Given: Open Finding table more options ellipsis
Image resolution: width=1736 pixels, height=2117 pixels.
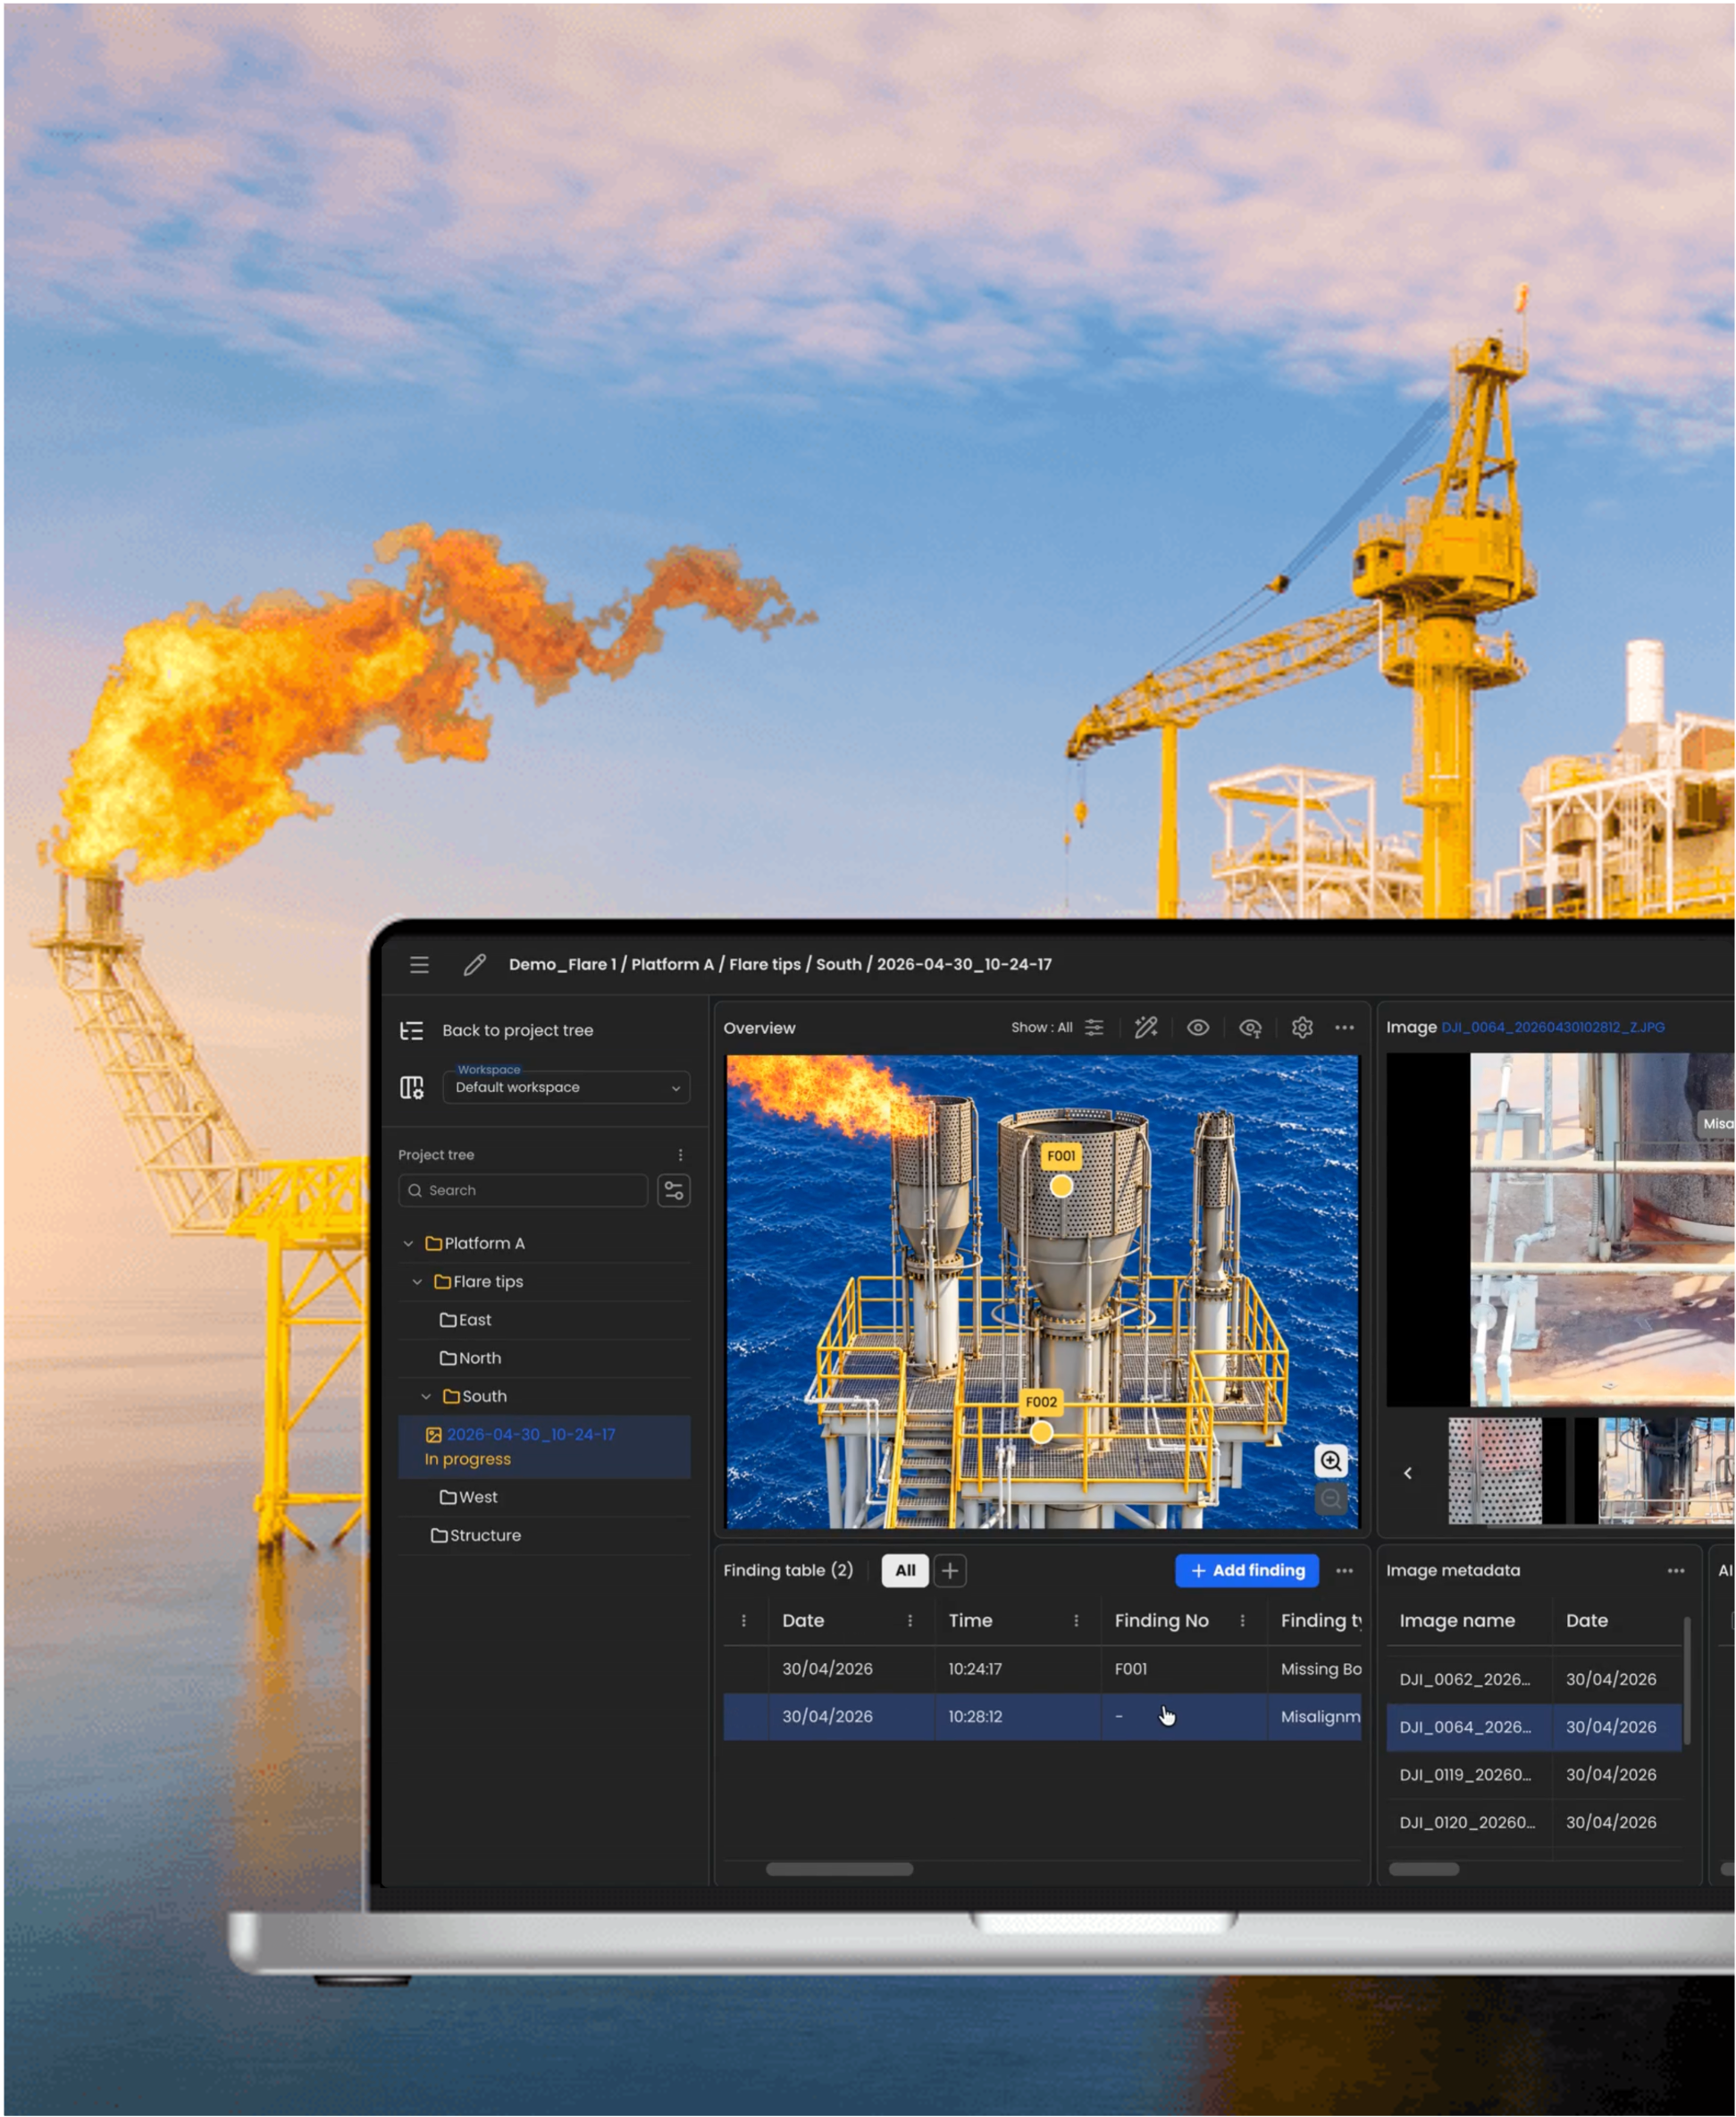Looking at the screenshot, I should [x=1345, y=1571].
